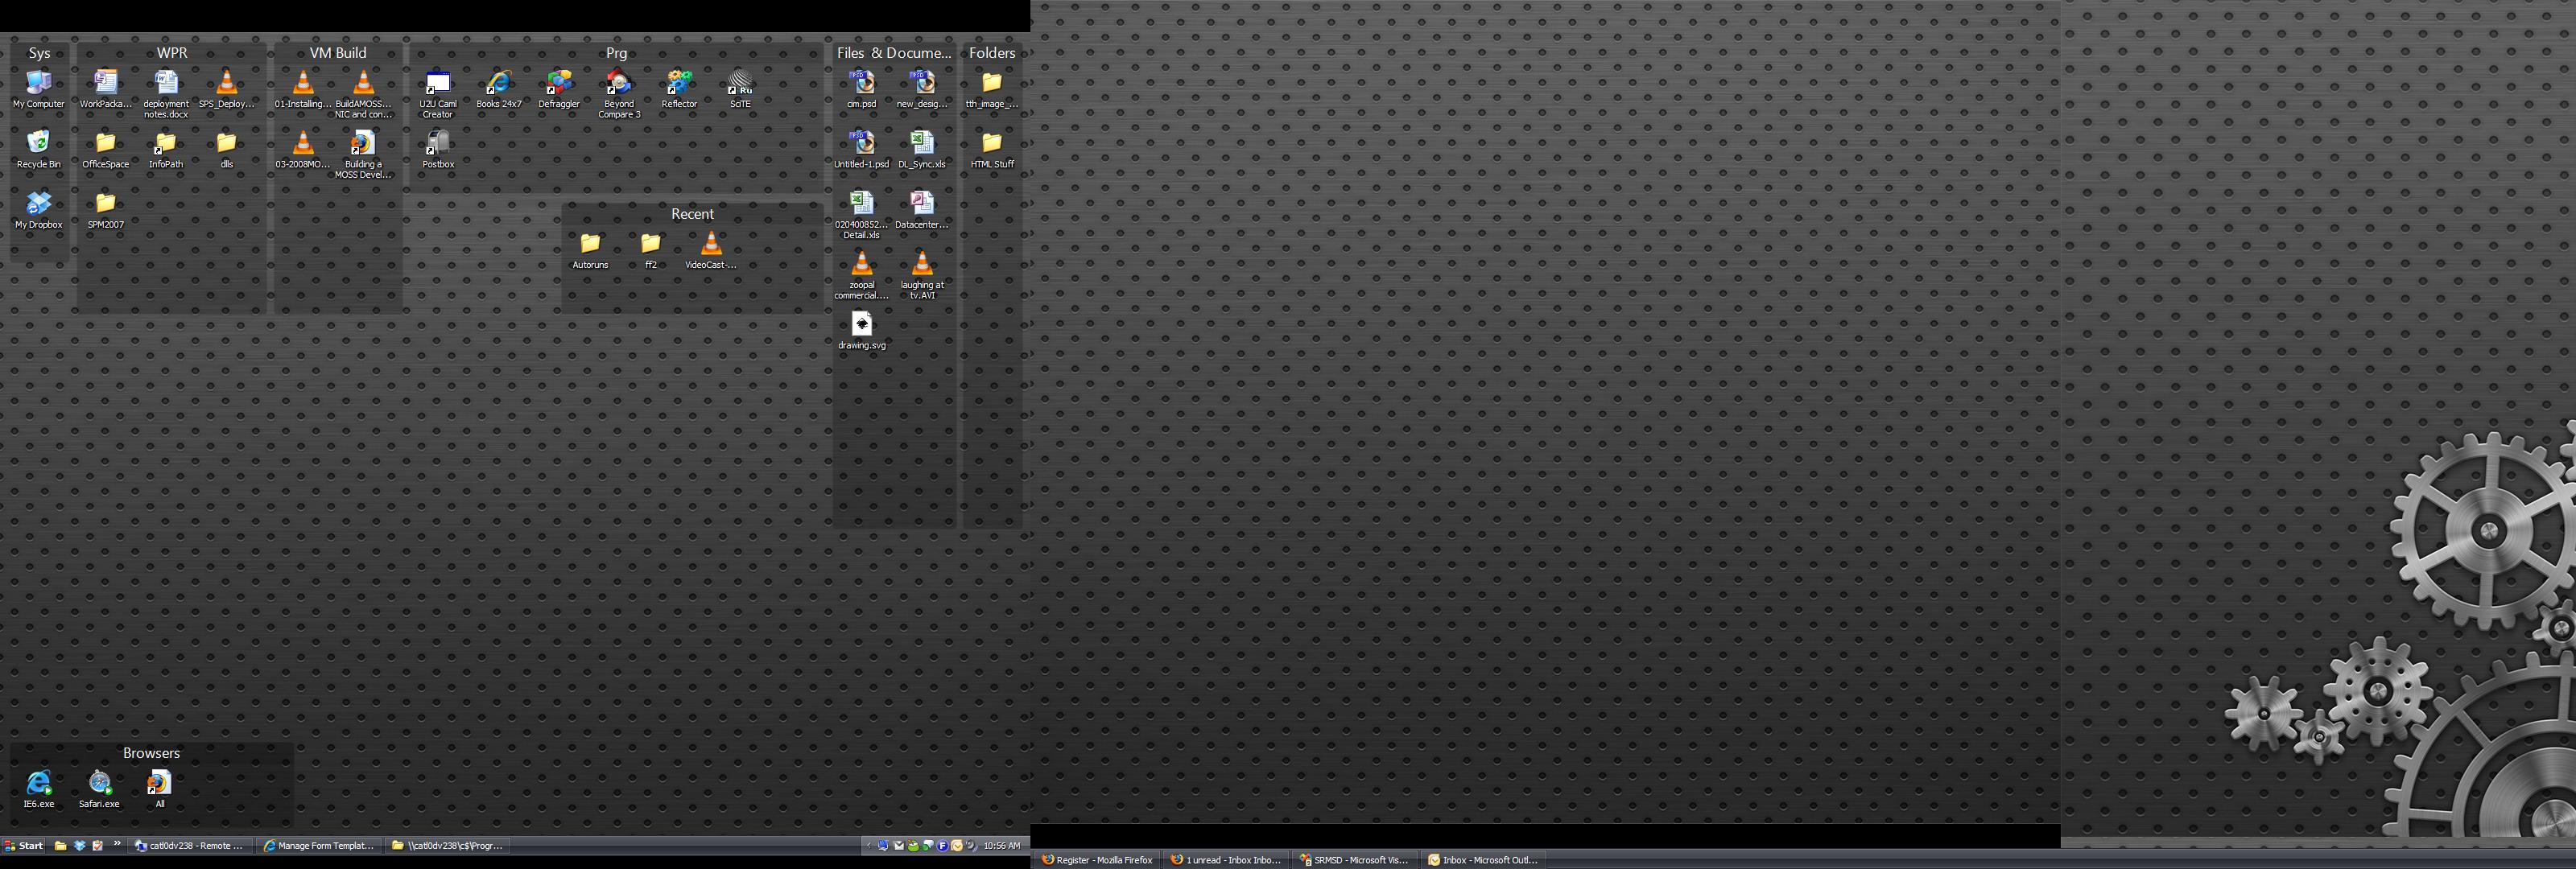Switch to Manage Form Templates taskbar window
Screen dimensions: 2576x869
(318, 846)
